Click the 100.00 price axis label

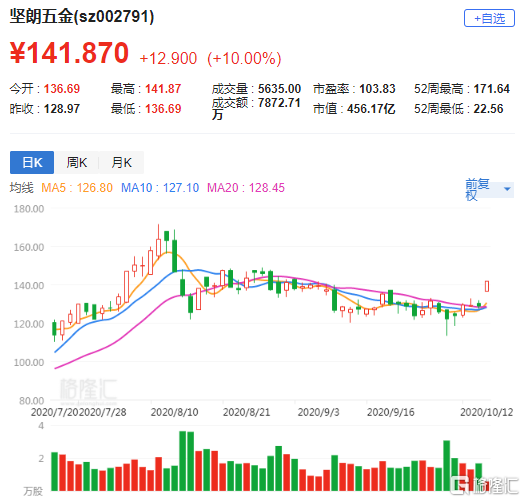(29, 362)
